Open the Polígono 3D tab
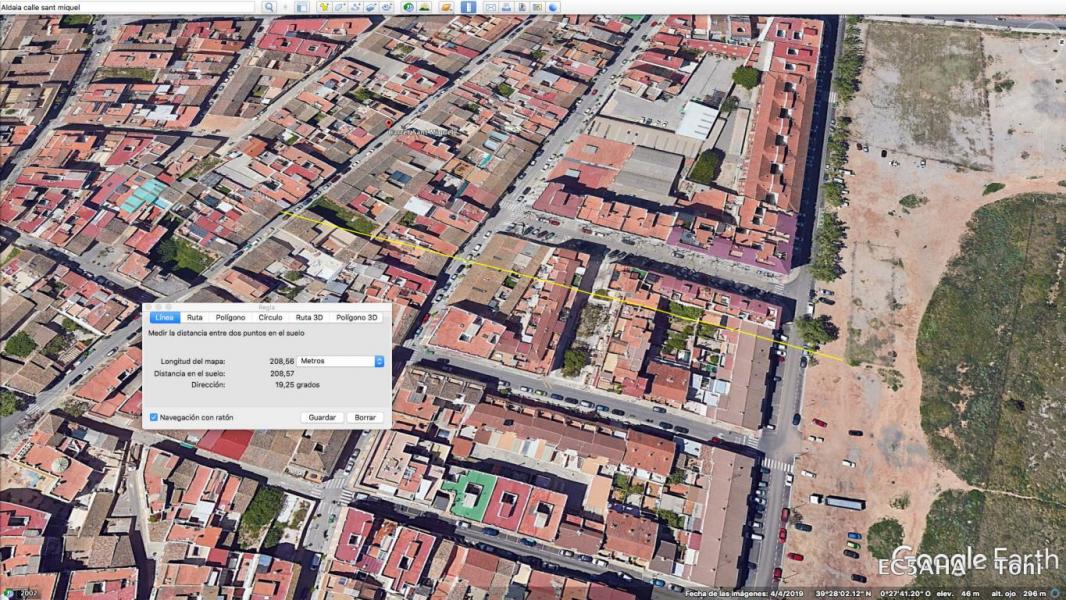The width and height of the screenshot is (1066, 600). click(x=357, y=317)
